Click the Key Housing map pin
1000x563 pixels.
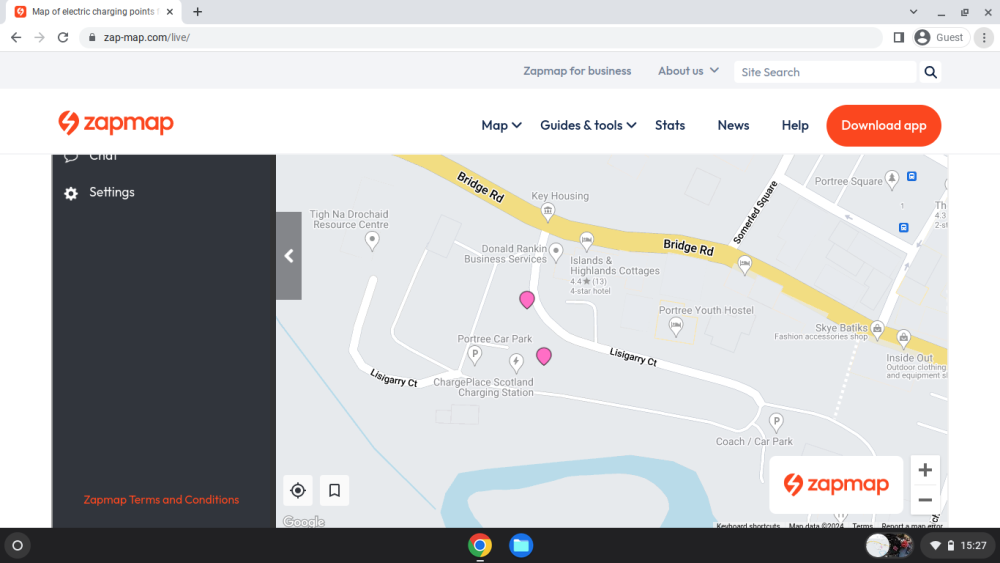547,212
